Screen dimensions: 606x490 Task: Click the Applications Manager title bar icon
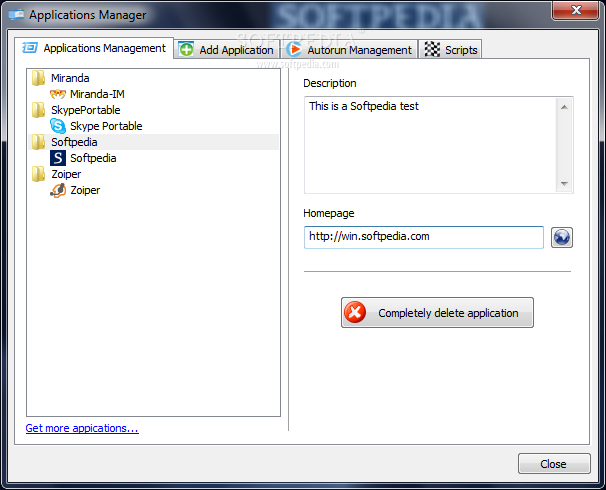pyautogui.click(x=16, y=15)
